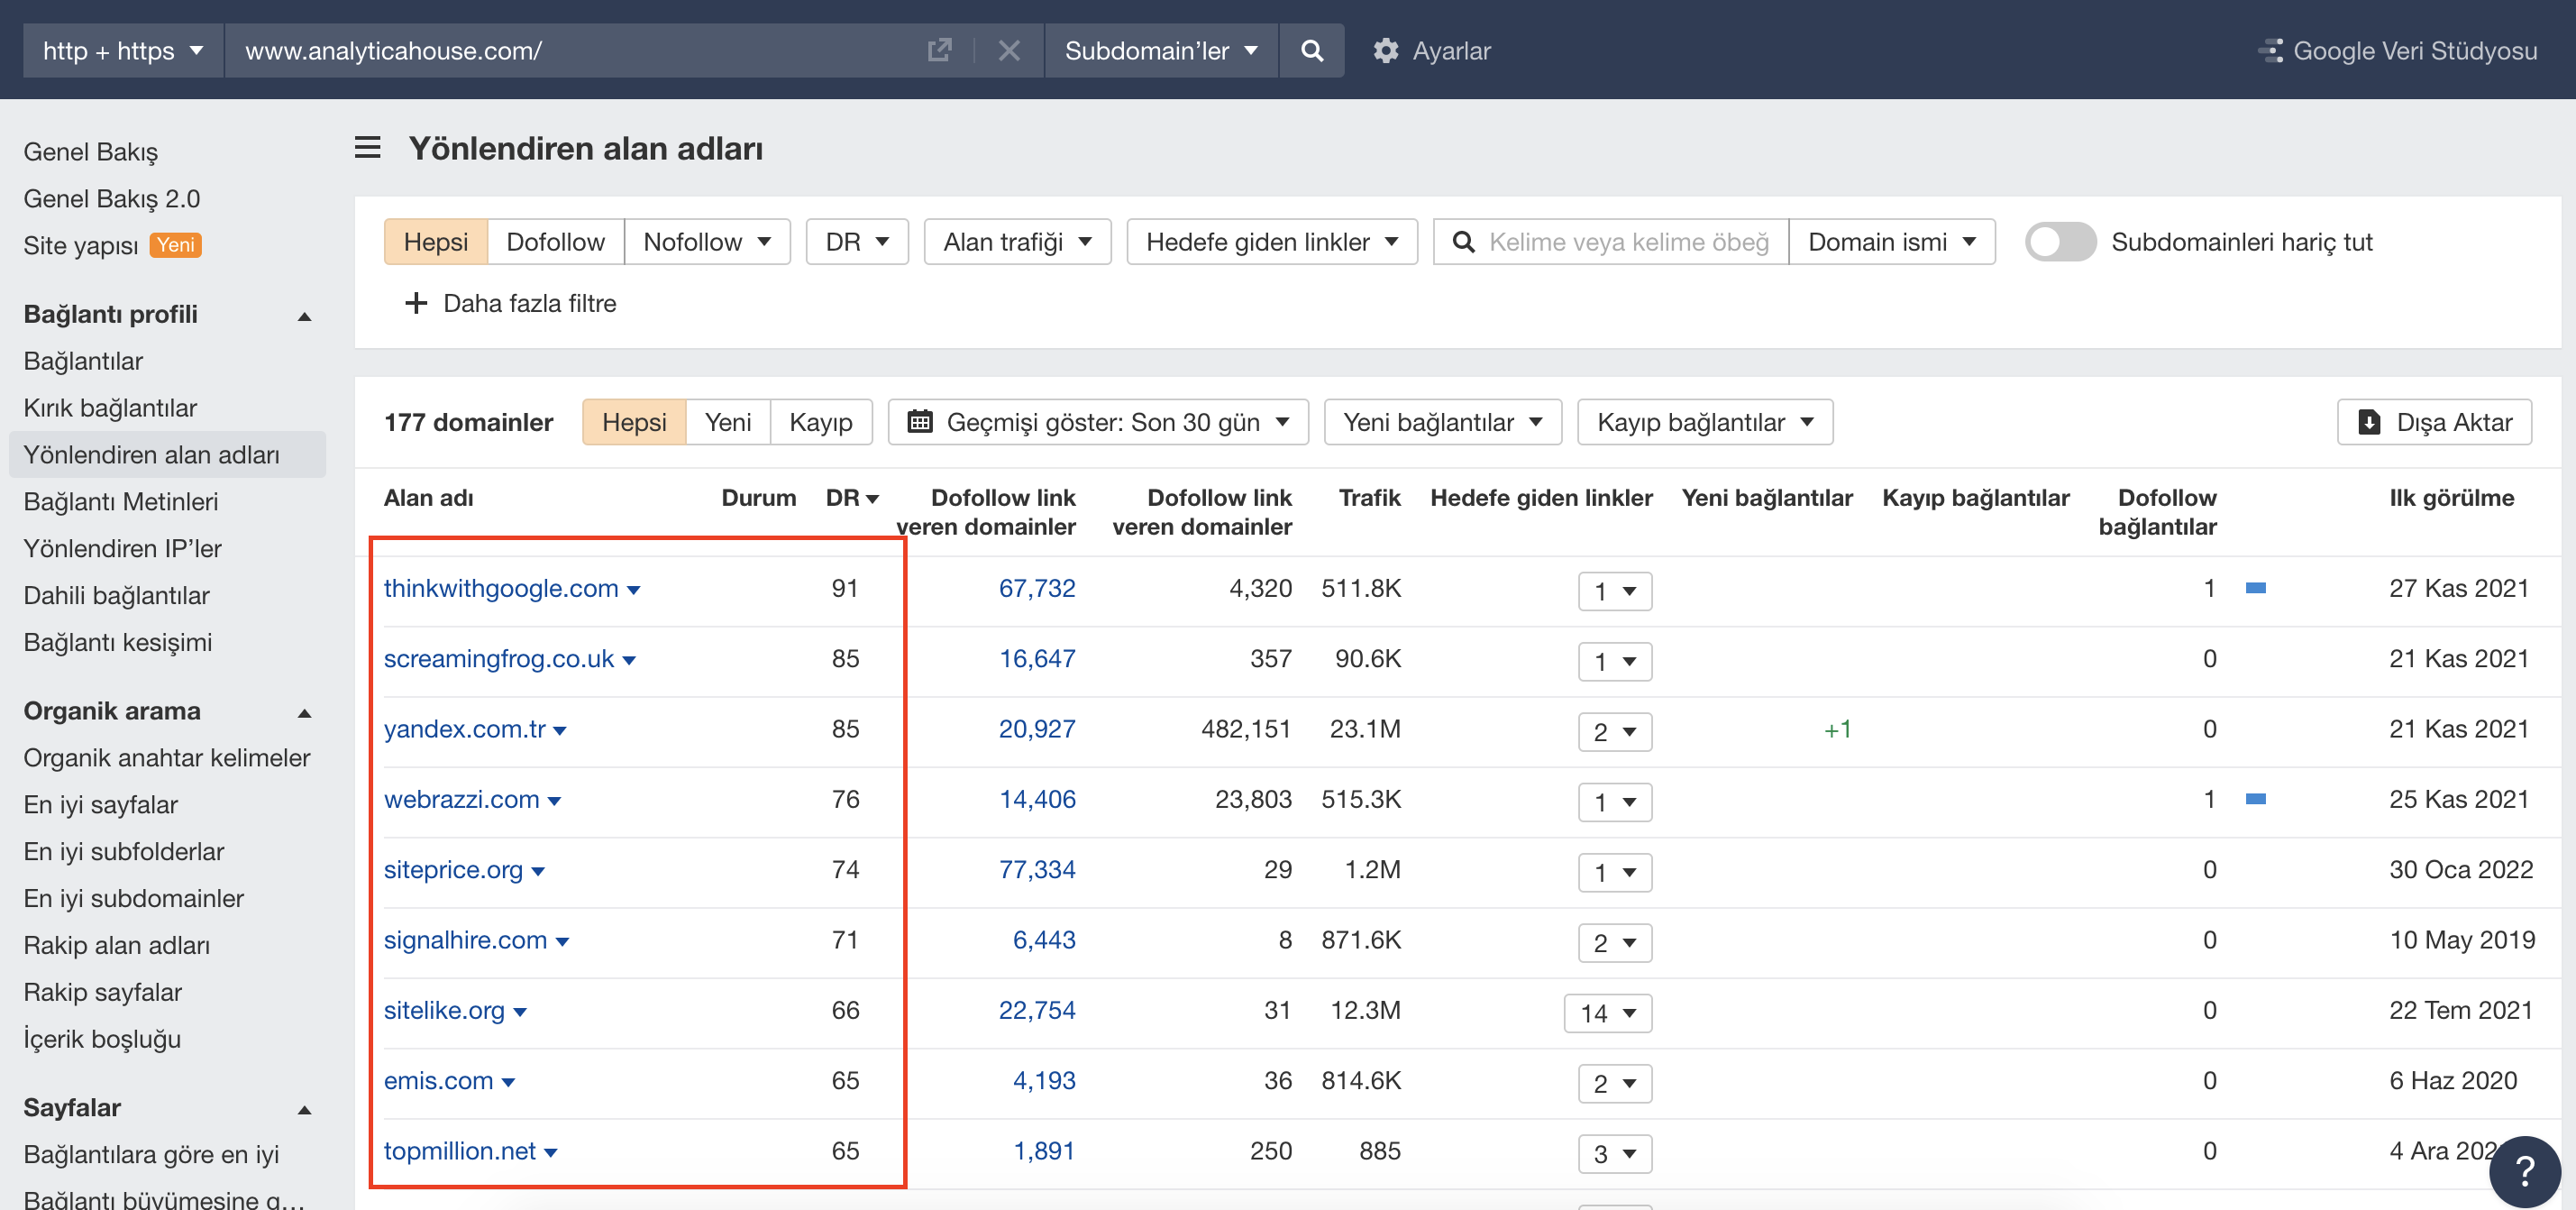Open the Domain ismi dropdown
Viewport: 2576px width, 1210px height.
point(1891,242)
